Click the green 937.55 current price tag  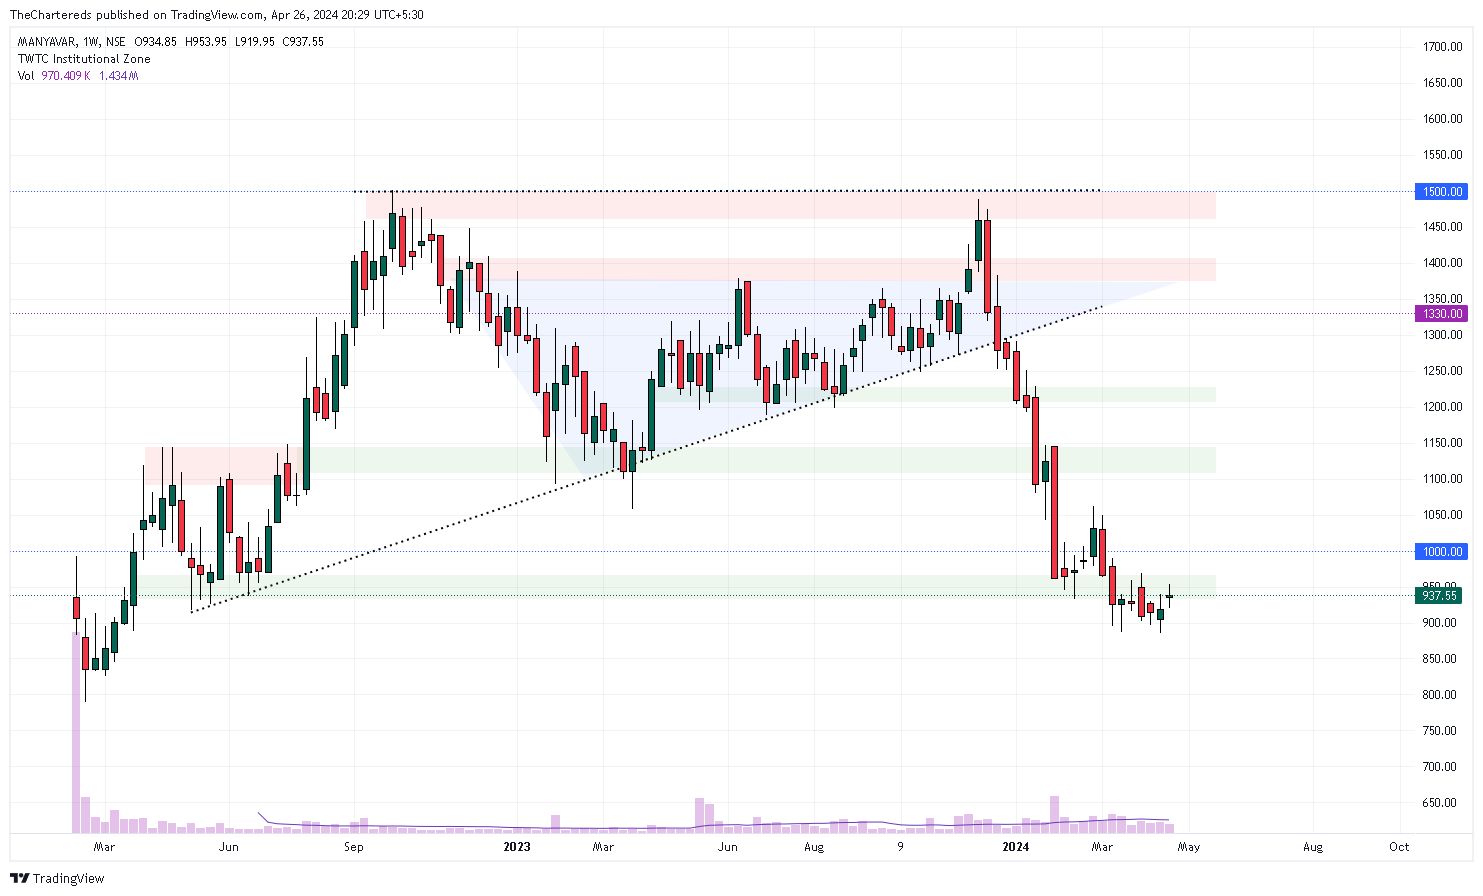1439,596
